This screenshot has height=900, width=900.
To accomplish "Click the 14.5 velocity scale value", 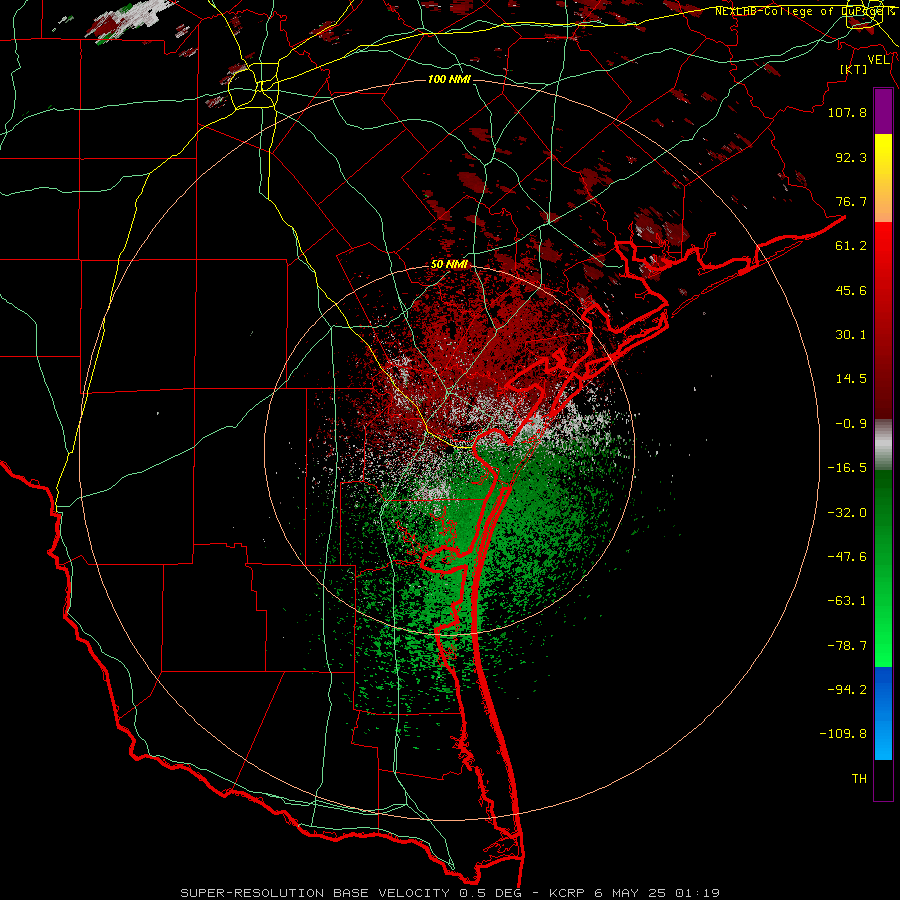I will click(851, 379).
